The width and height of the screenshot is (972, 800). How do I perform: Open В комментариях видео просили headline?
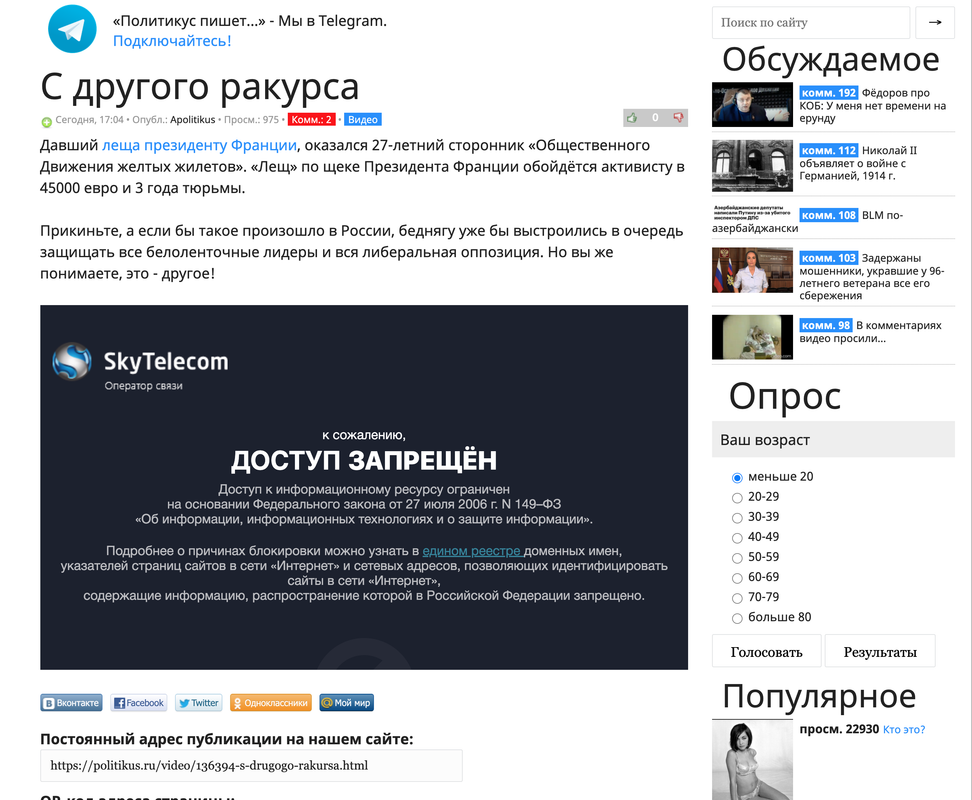point(870,332)
